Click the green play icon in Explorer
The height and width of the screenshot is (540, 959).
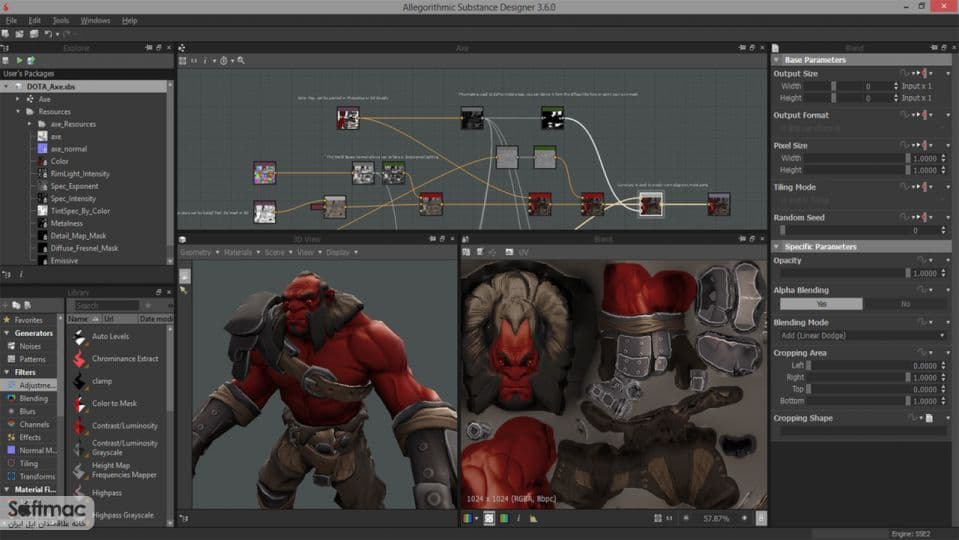point(19,61)
